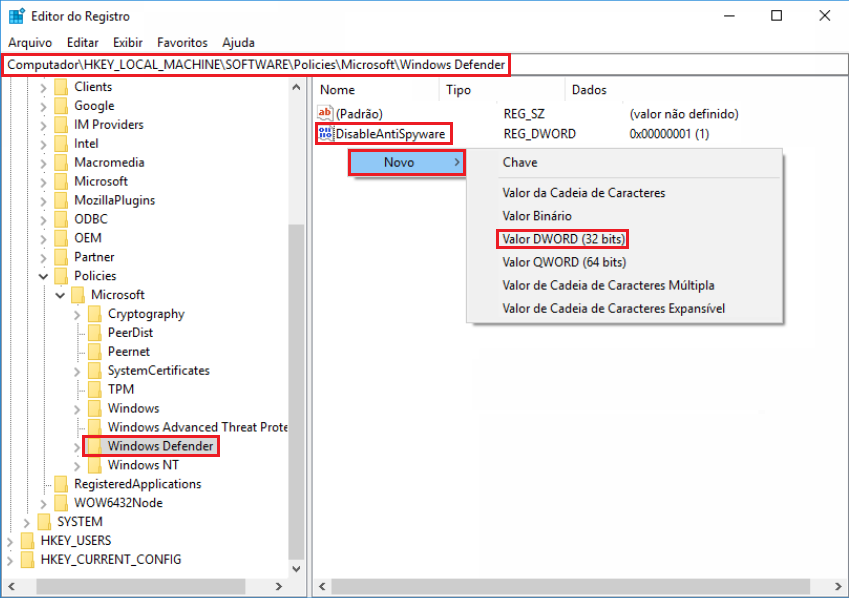
Task: Click the Registry Editor icon in the title bar
Action: (x=15, y=15)
